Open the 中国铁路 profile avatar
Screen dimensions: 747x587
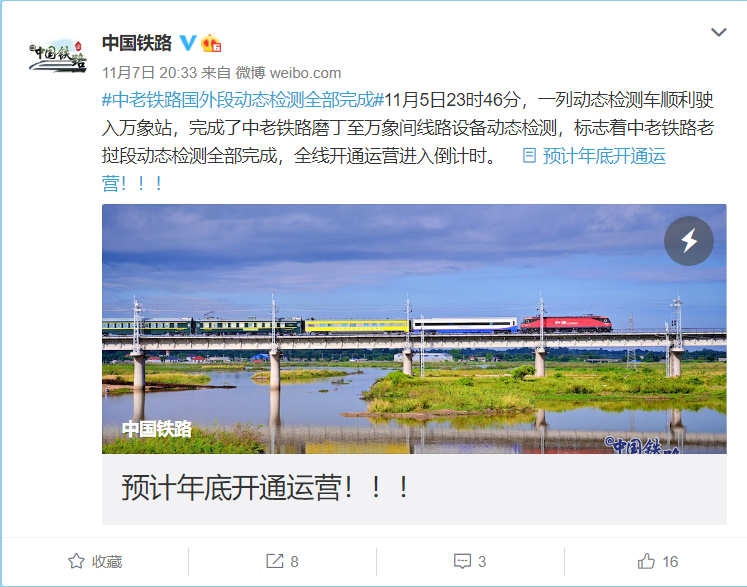[x=58, y=56]
